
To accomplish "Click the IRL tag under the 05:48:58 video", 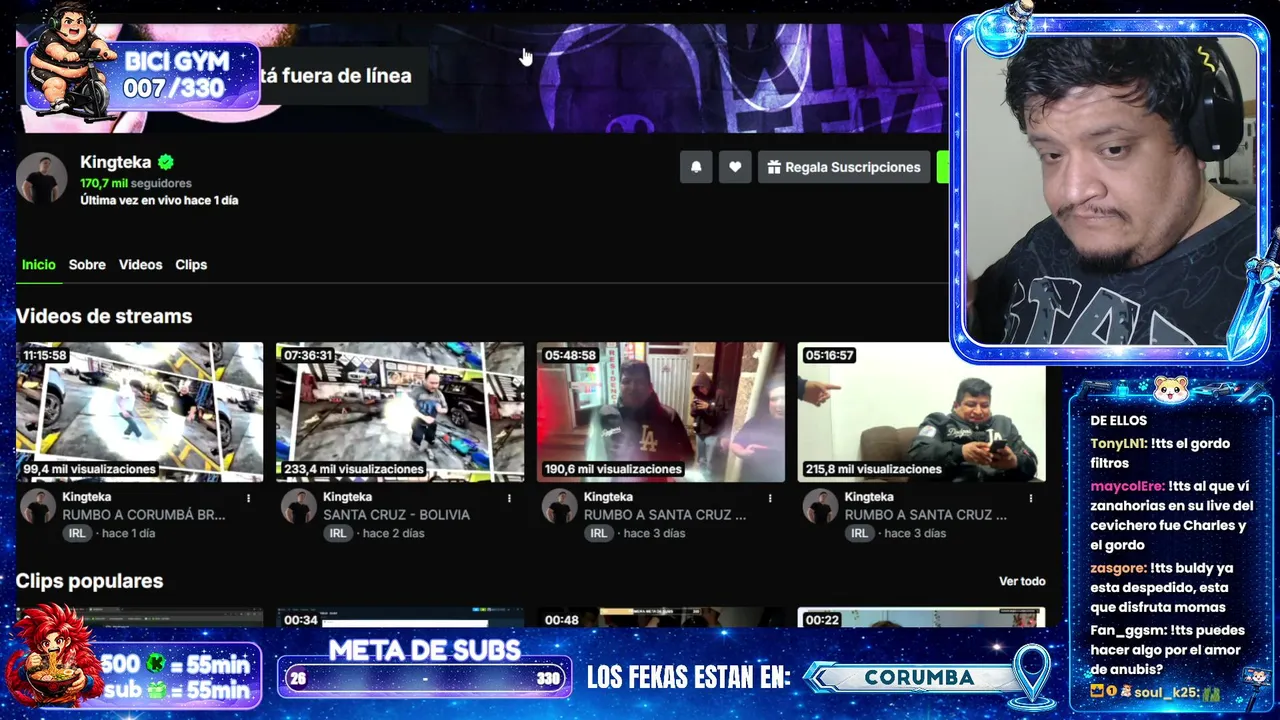I will pos(598,534).
